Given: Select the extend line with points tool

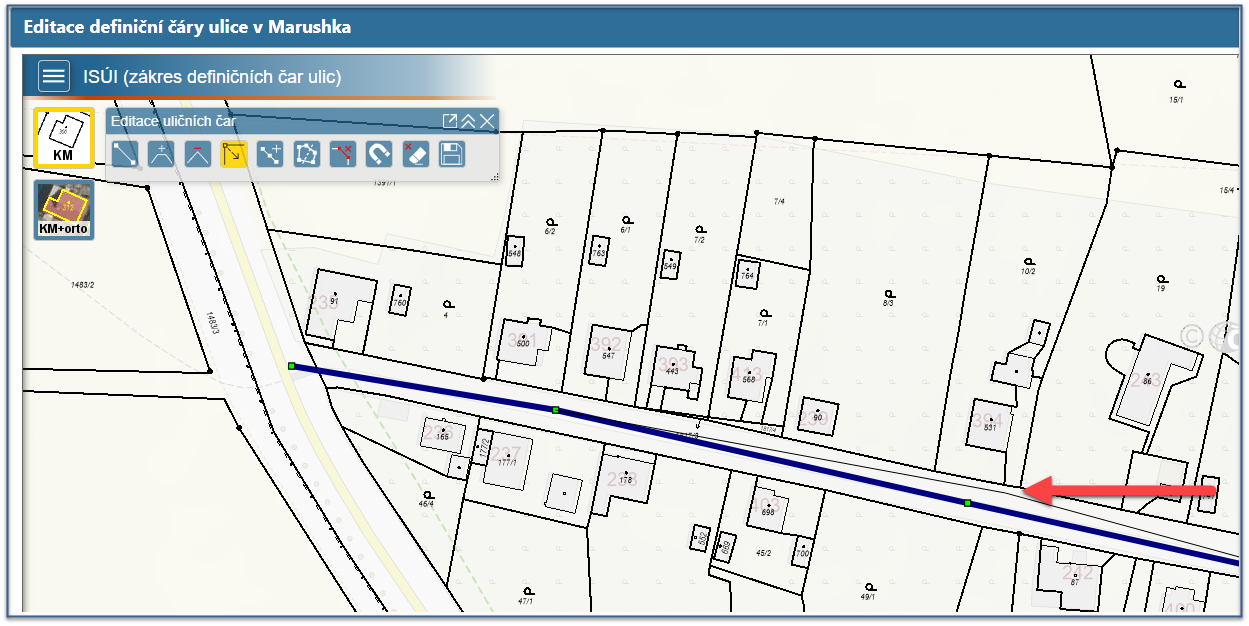Looking at the screenshot, I should coord(270,154).
